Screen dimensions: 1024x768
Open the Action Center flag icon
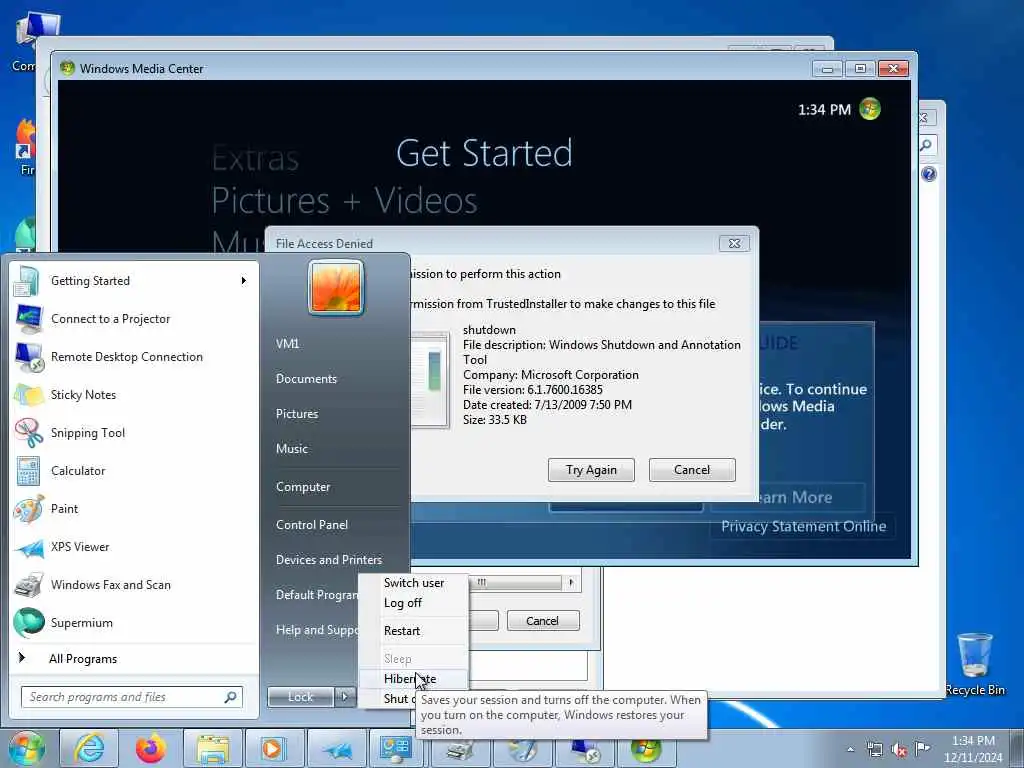click(x=922, y=749)
